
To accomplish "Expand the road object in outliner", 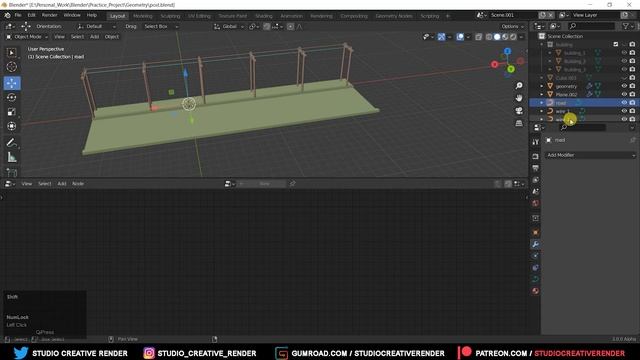I will pyautogui.click(x=542, y=102).
